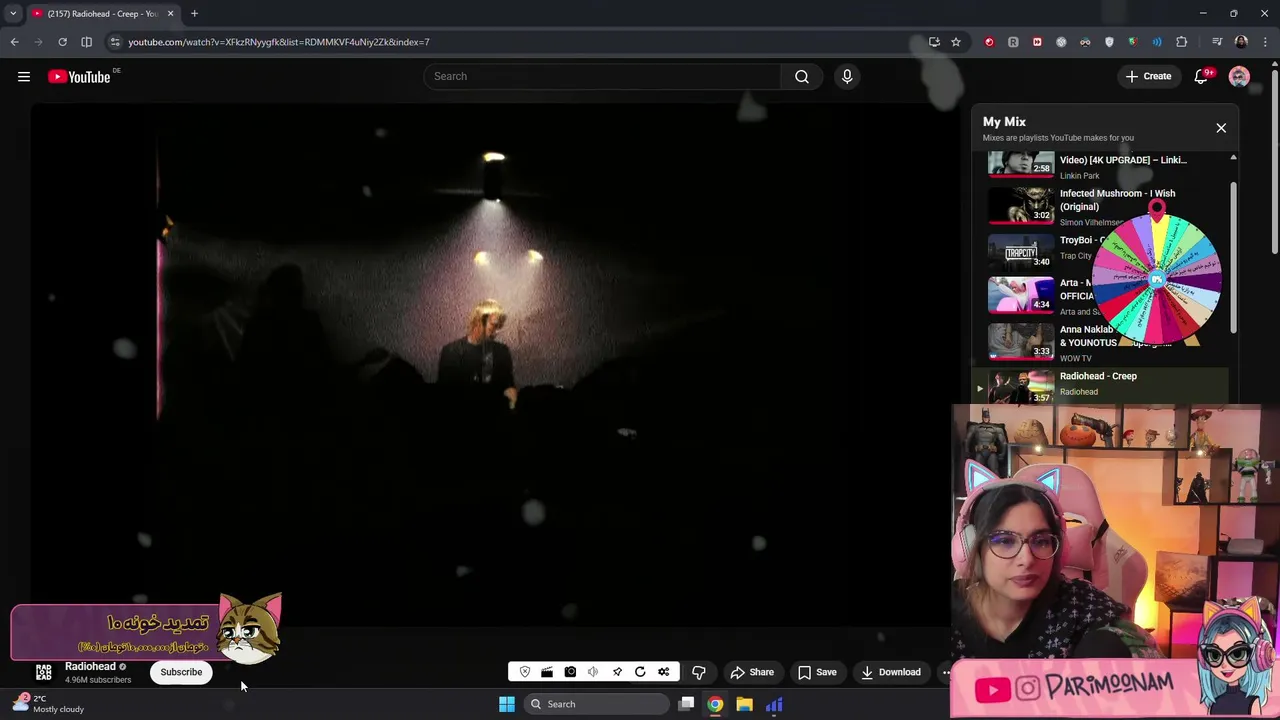The width and height of the screenshot is (1280, 720).
Task: Bookmark this page with the star icon
Action: coord(956,42)
